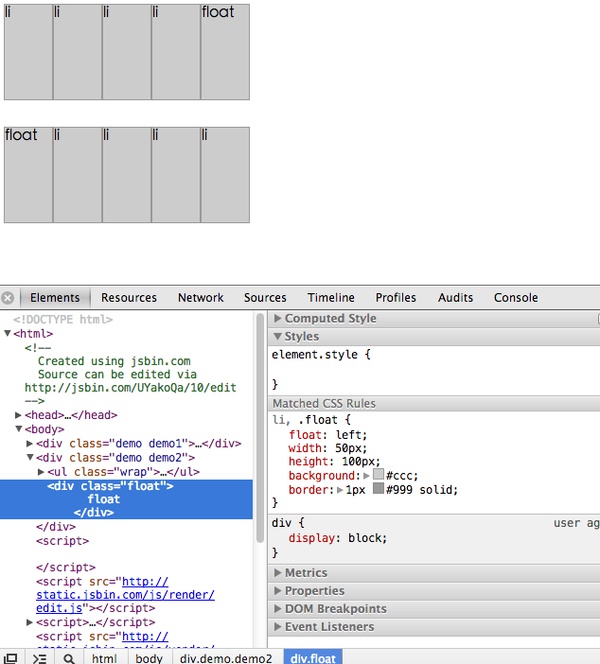The image size is (600, 664).
Task: Click the display: block property
Action: (x=337, y=538)
